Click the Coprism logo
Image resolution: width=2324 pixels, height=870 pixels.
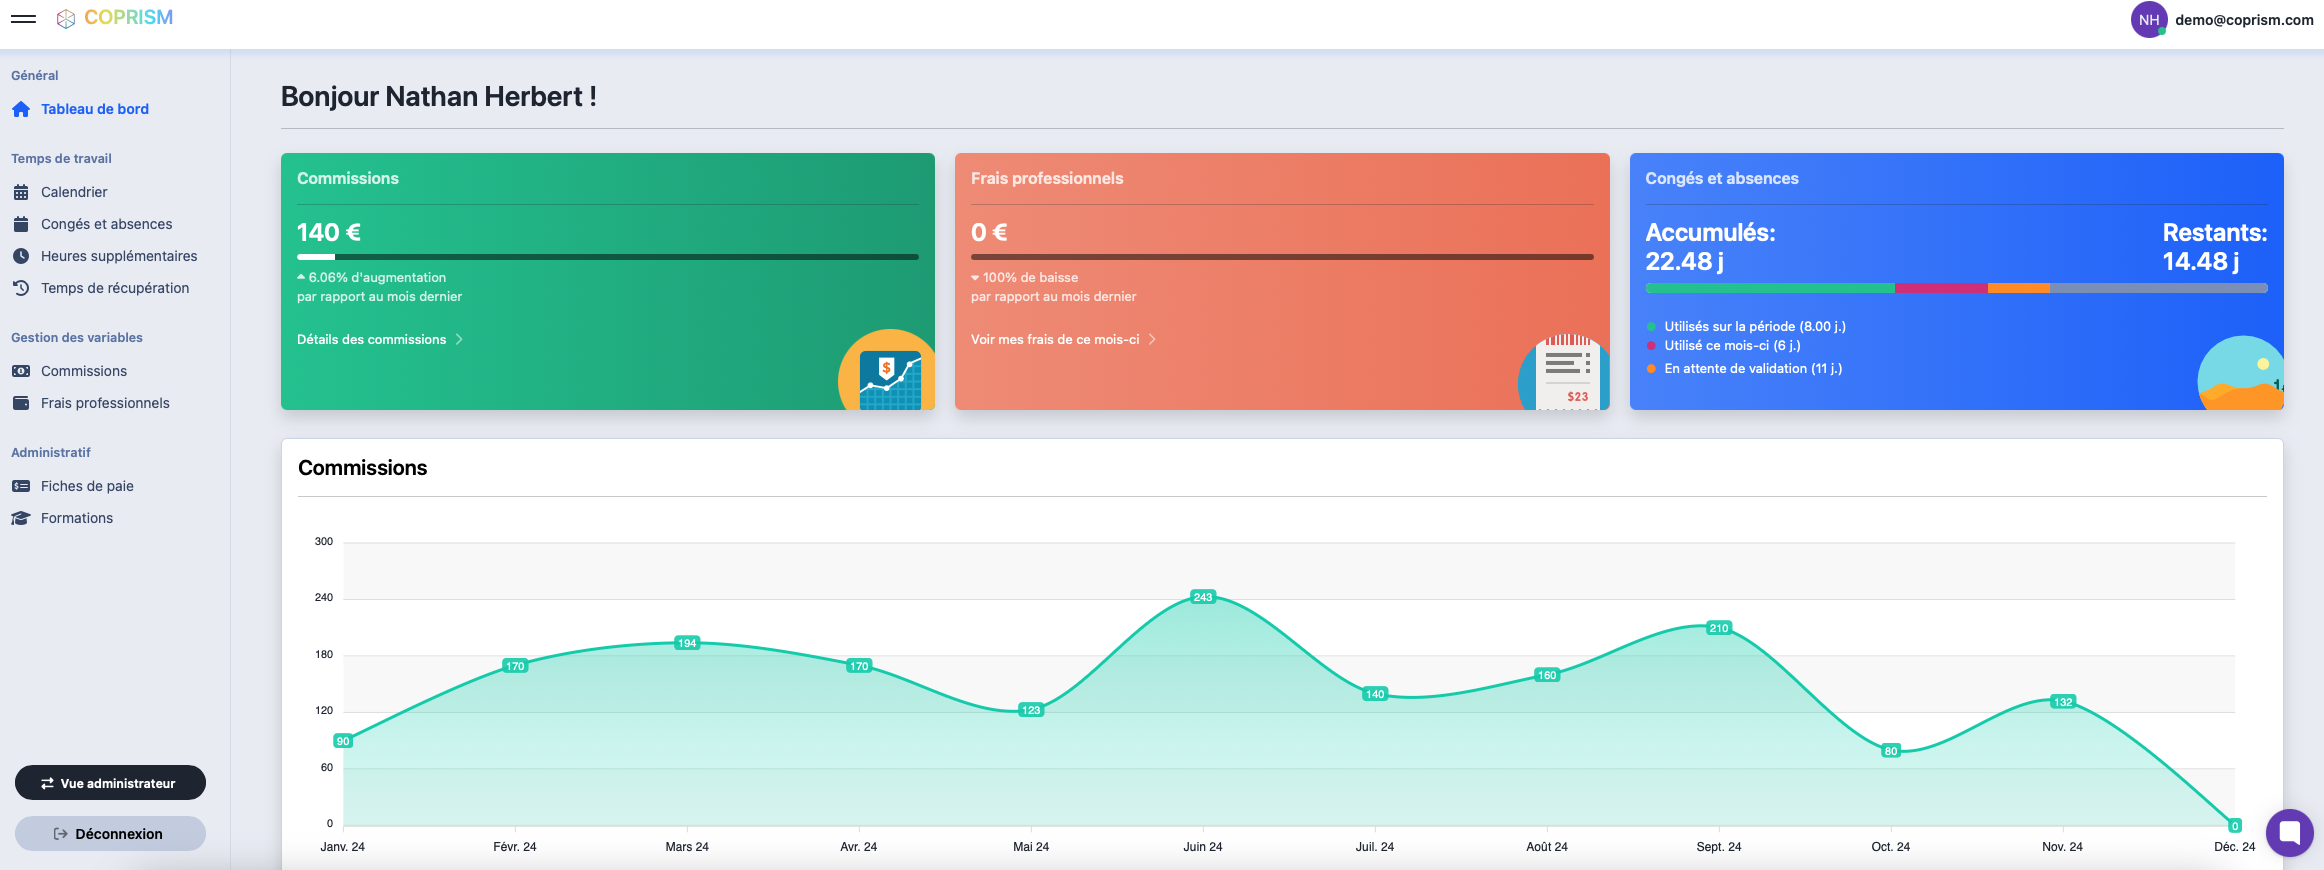(x=115, y=18)
